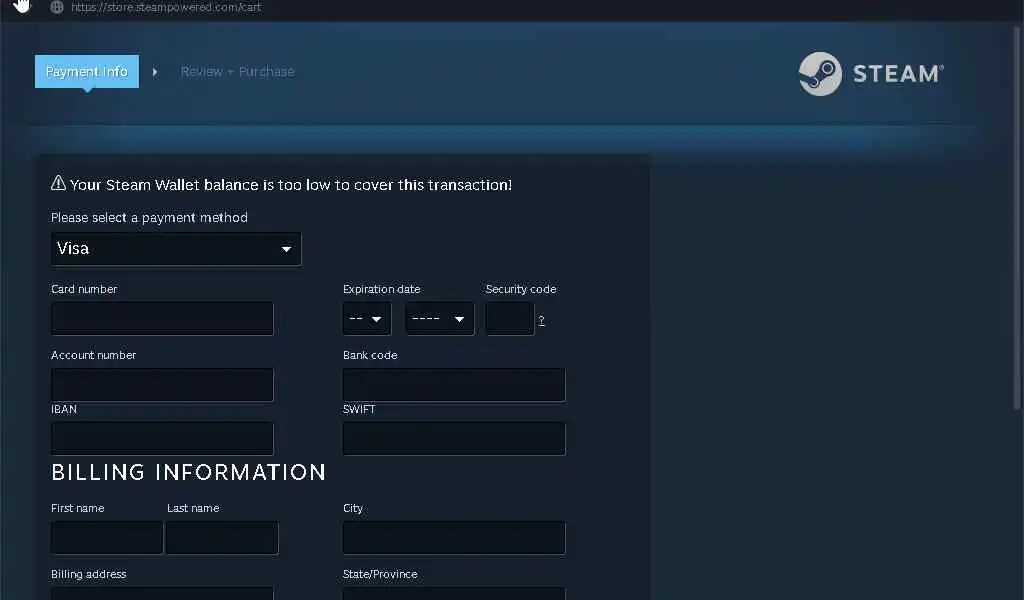Open the Visa payment method dropdown
This screenshot has height=600, width=1024.
point(176,249)
